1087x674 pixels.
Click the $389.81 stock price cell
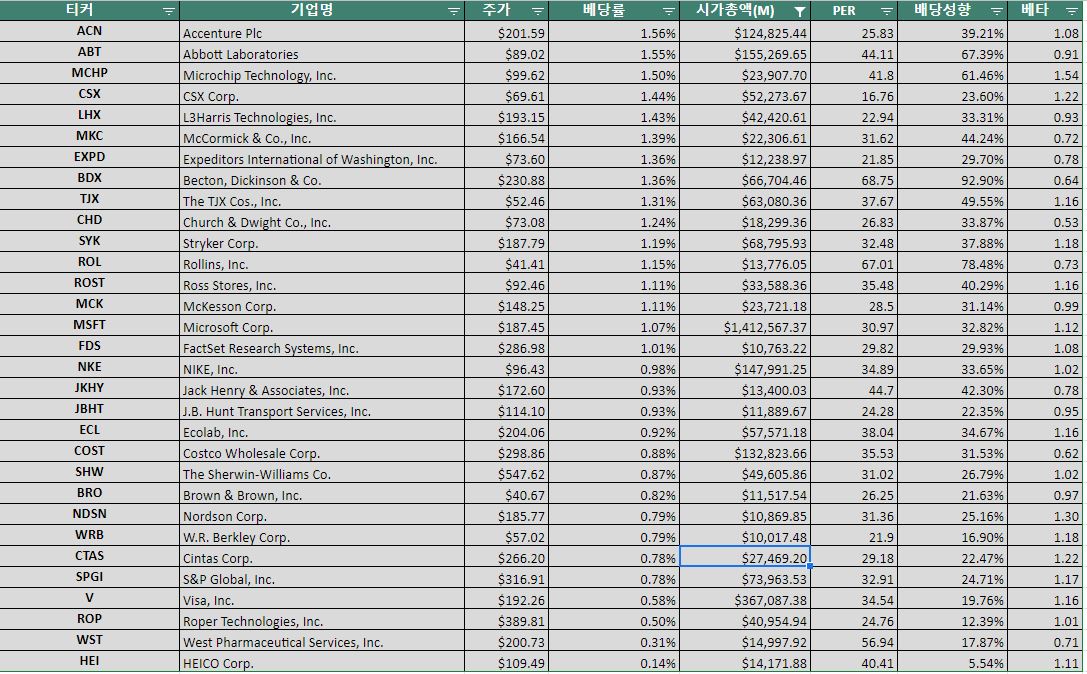(507, 619)
